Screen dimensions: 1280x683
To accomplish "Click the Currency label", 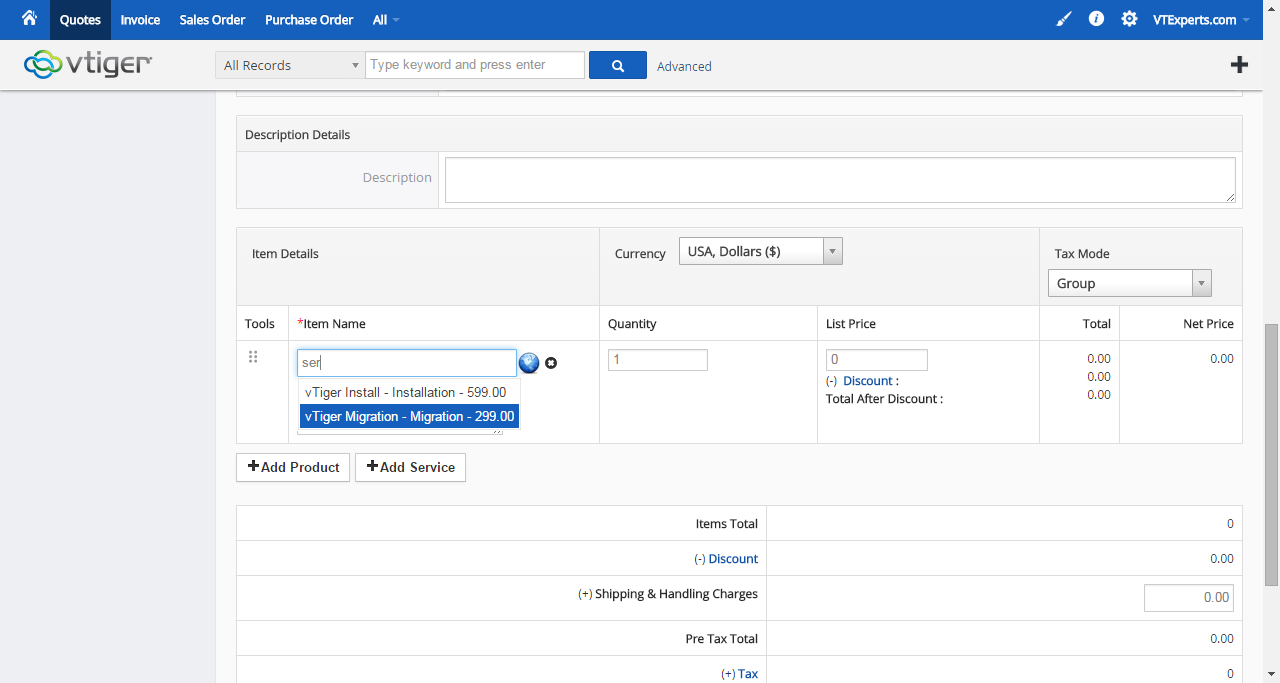I will [x=640, y=254].
